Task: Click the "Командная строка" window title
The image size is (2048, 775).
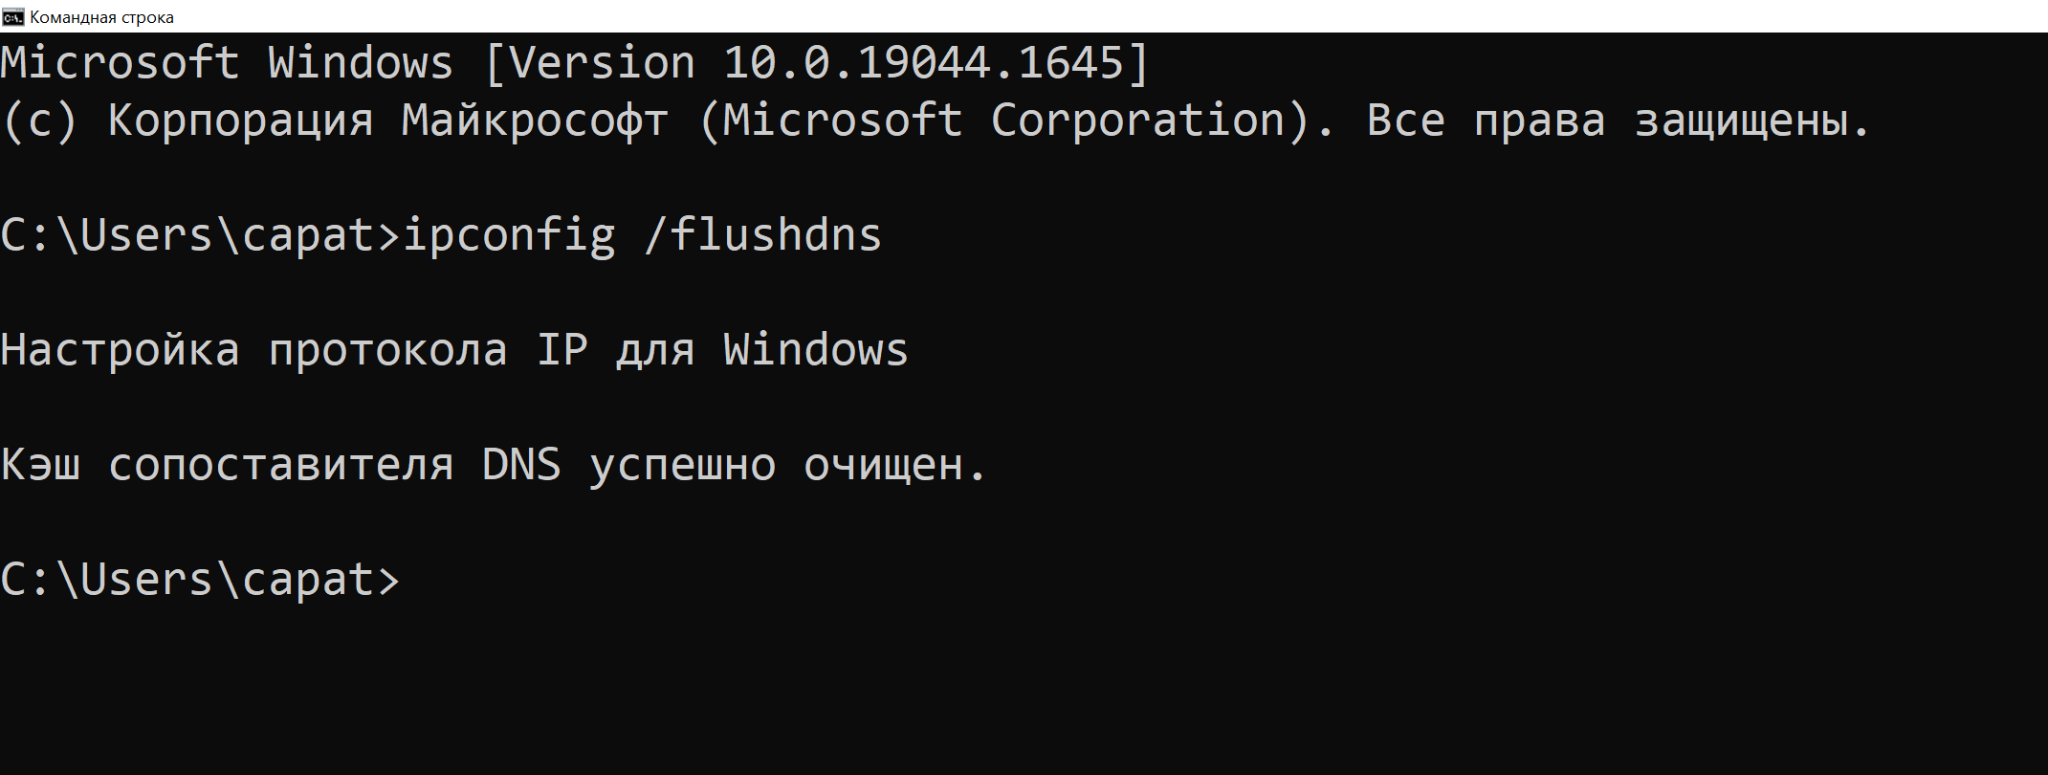Action: (102, 17)
